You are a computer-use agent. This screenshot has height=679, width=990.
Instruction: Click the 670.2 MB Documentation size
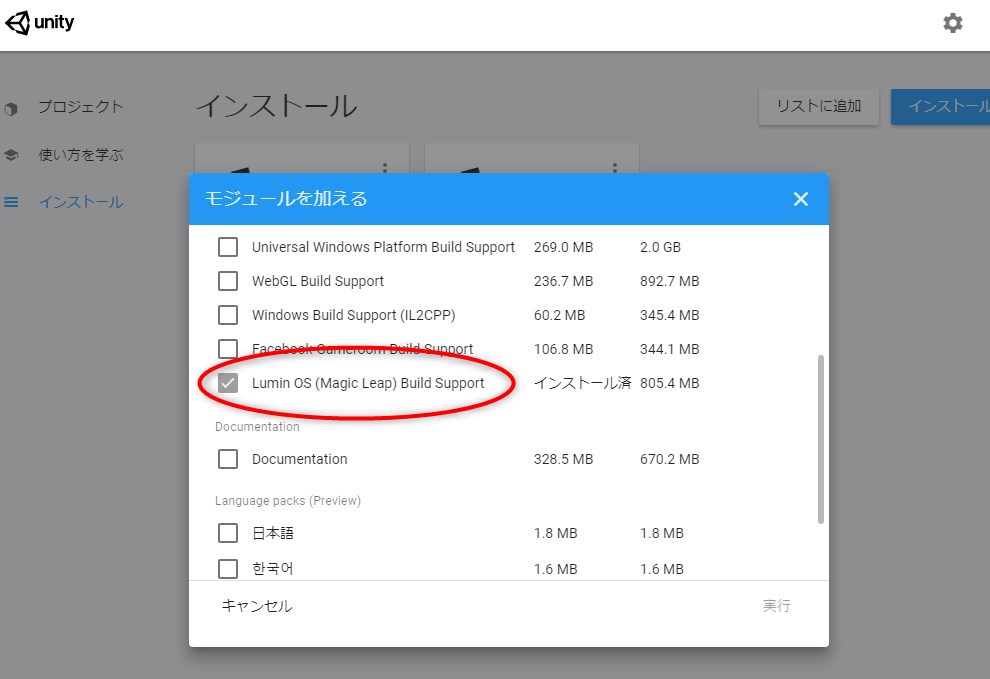(669, 459)
